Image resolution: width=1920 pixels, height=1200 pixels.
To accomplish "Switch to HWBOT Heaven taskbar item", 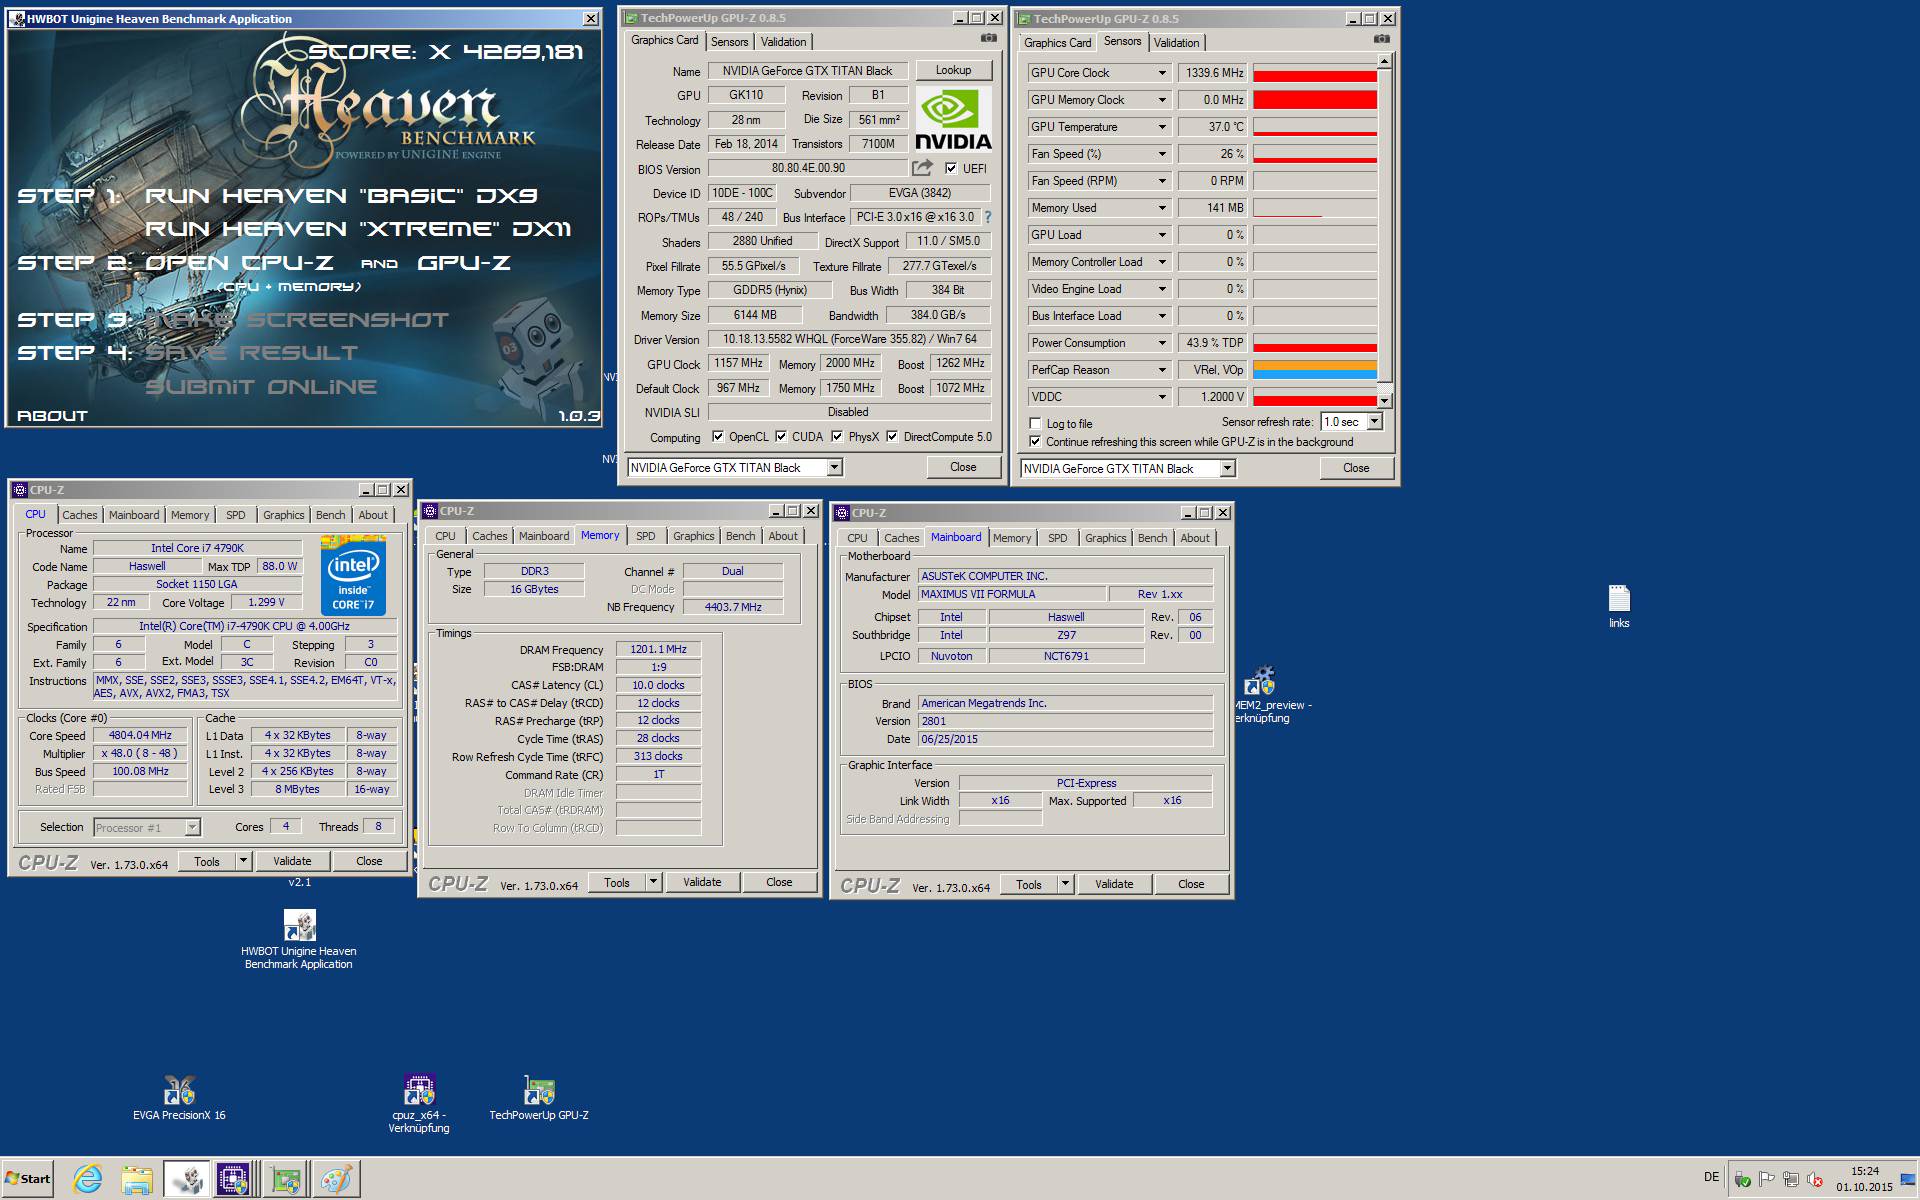I will [186, 1179].
